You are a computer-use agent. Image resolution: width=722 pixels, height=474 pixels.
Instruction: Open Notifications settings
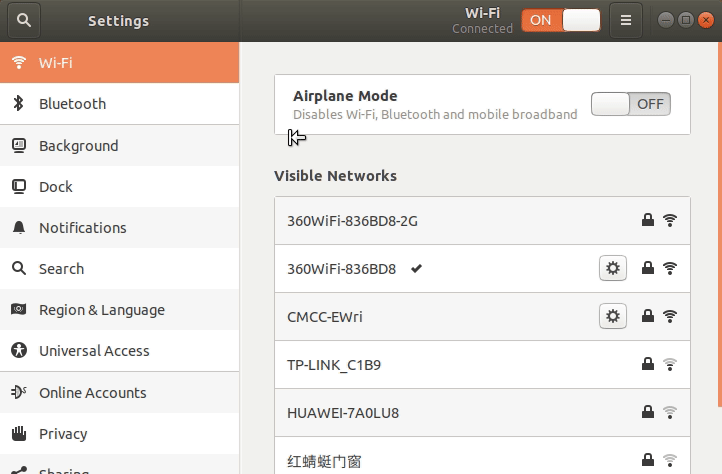[119, 228]
